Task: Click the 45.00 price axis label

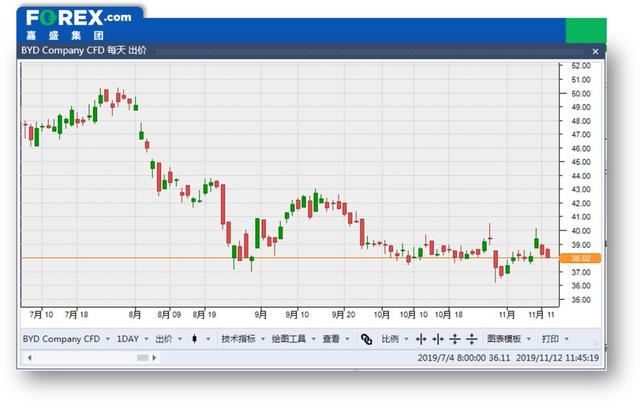Action: (581, 162)
